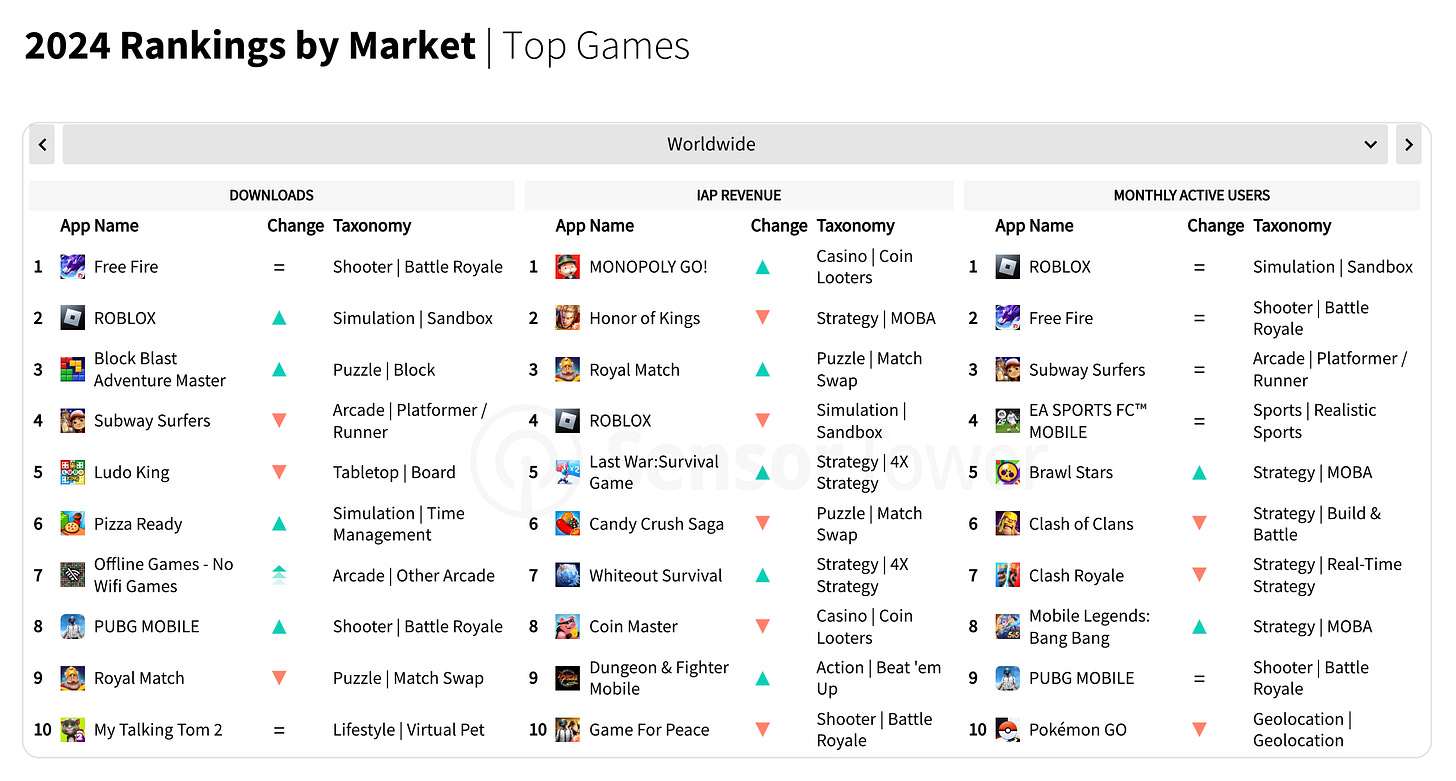Click the dropdown chevron beside Worldwide

(1370, 144)
